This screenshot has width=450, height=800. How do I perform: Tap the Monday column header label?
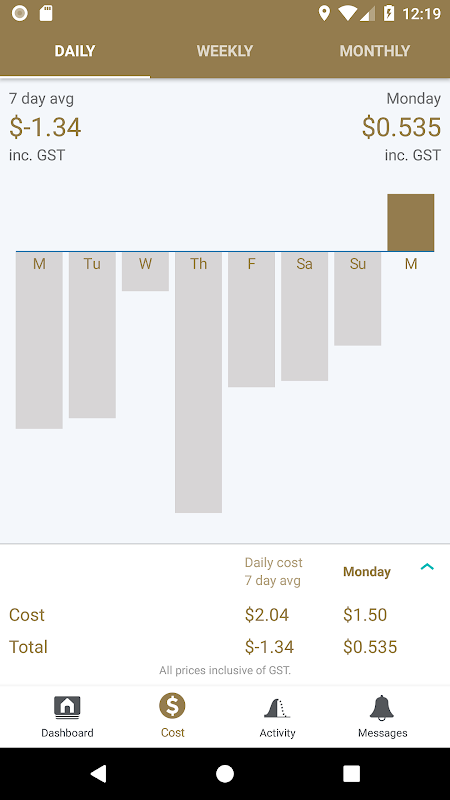(367, 572)
